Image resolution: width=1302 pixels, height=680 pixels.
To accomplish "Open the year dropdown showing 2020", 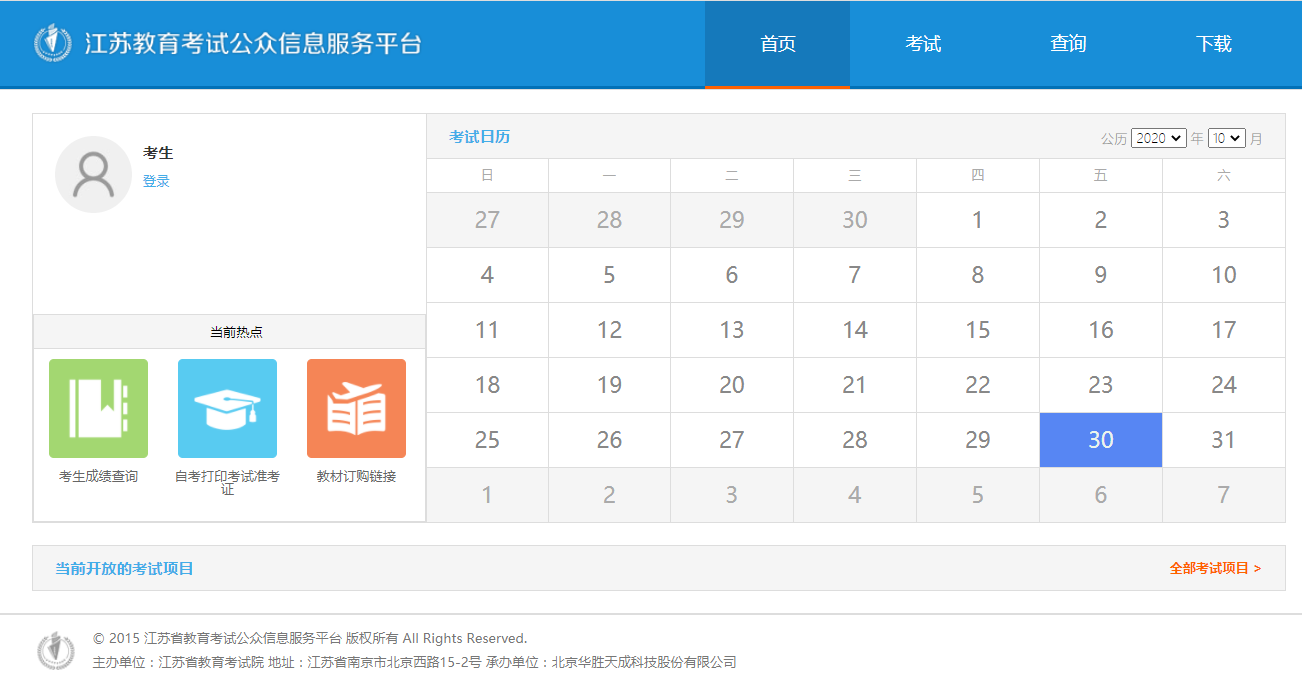I will click(1158, 139).
